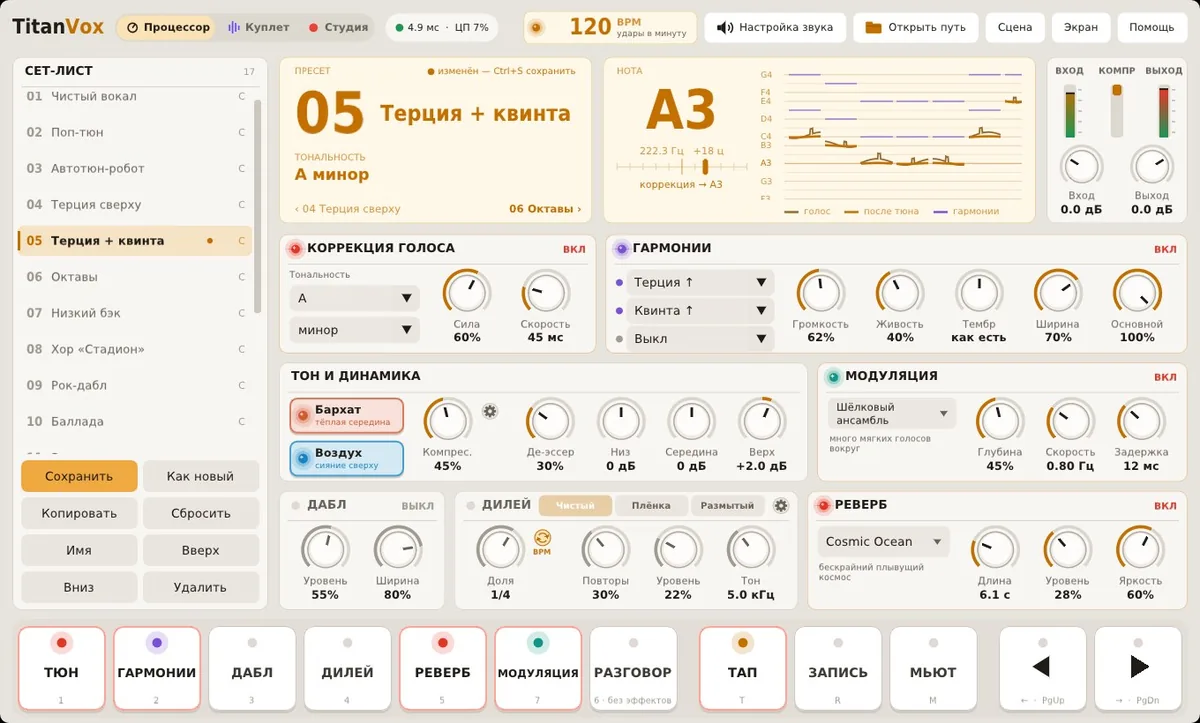Open the Квинта ↑ harmony dropdown
The width and height of the screenshot is (1200, 723).
pyautogui.click(x=700, y=310)
